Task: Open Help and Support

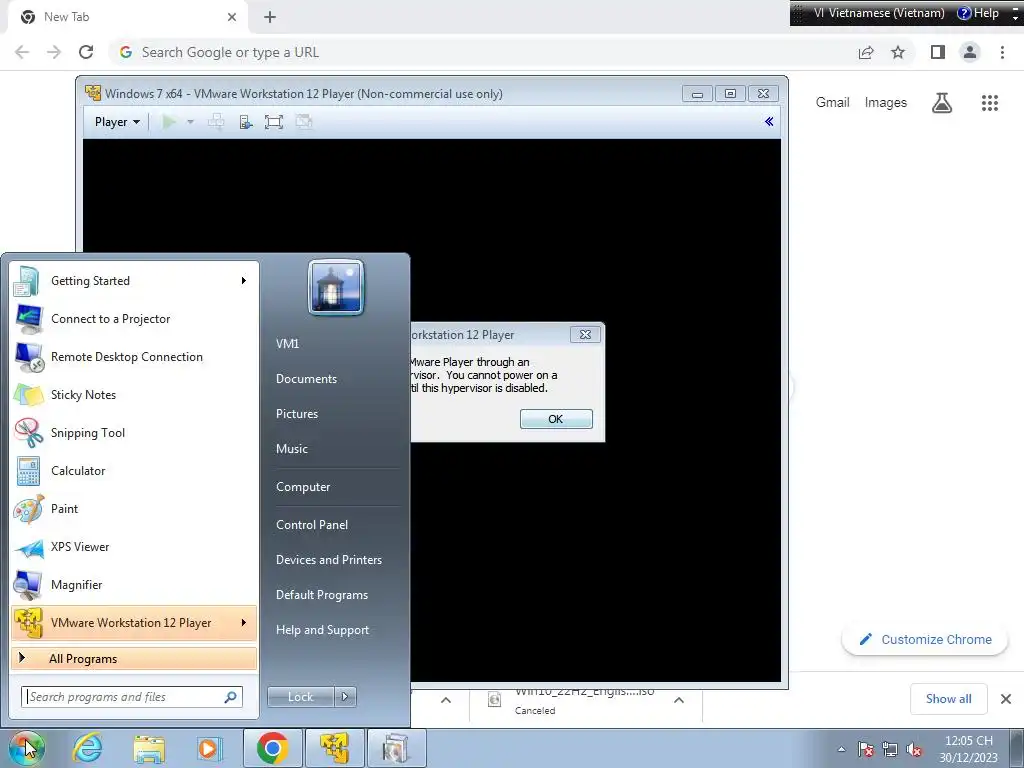Action: pyautogui.click(x=322, y=630)
